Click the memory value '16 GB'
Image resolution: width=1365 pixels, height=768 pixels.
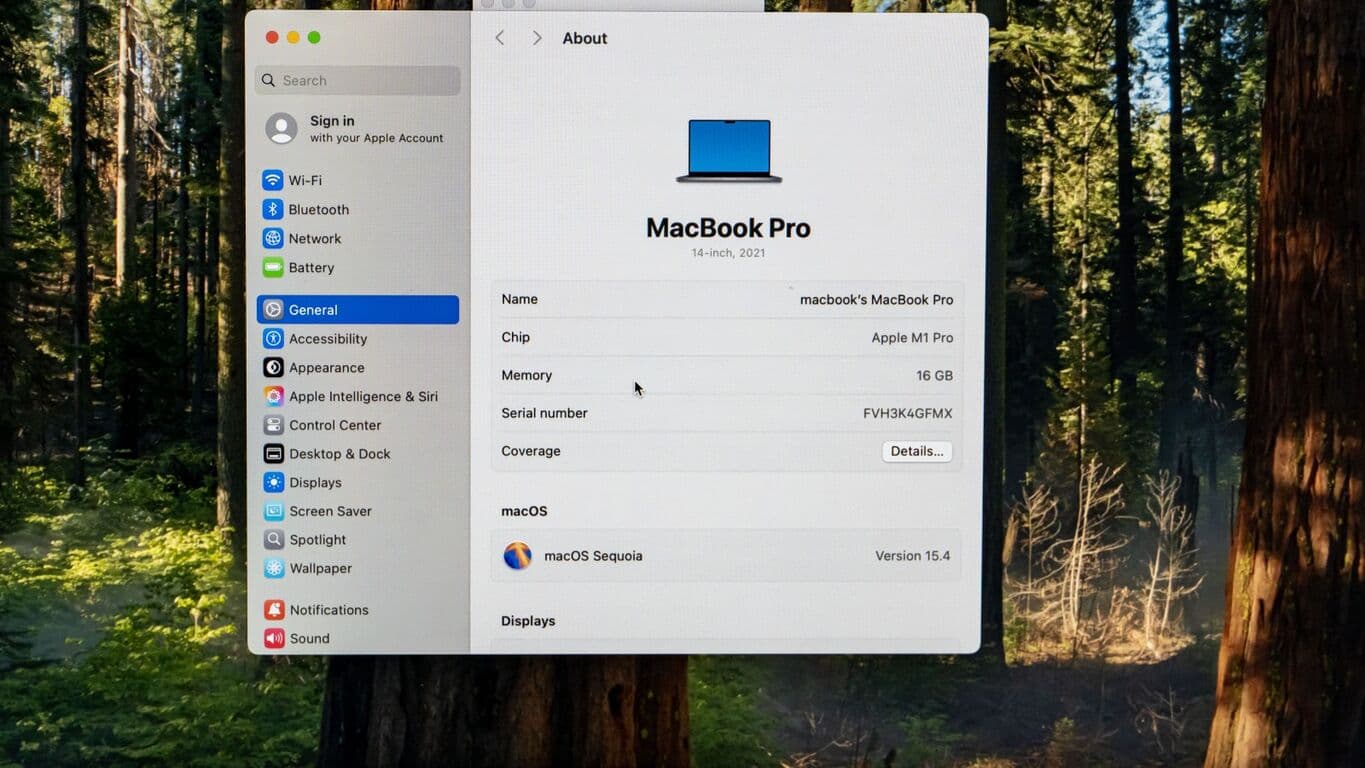pyautogui.click(x=934, y=376)
